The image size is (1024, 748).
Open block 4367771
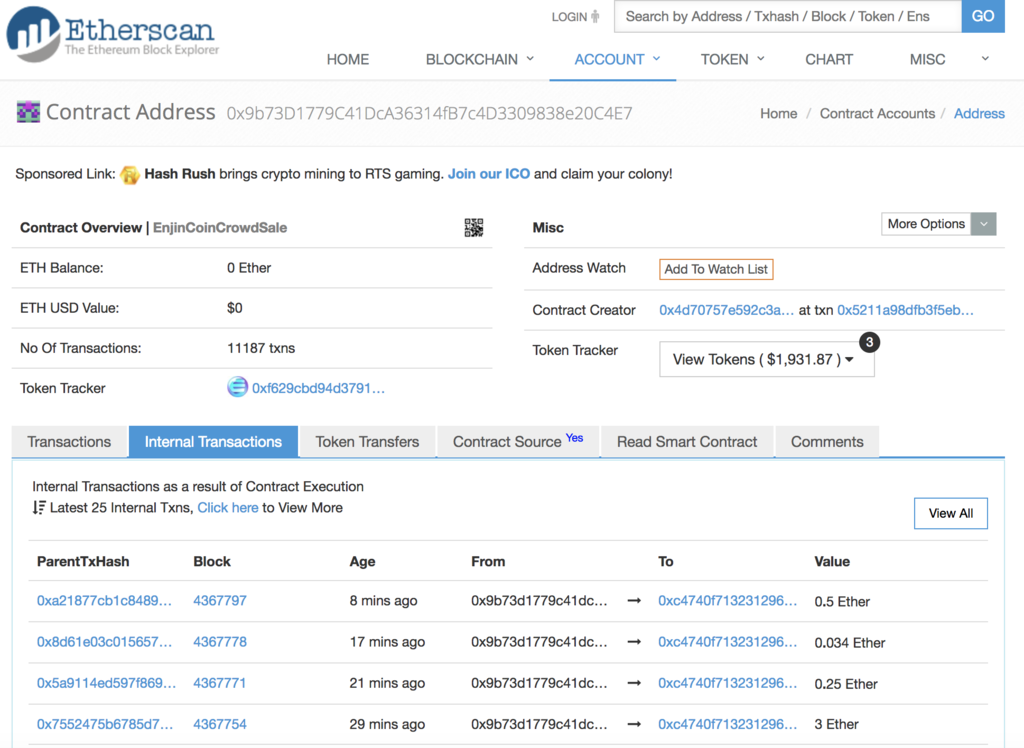pos(219,683)
